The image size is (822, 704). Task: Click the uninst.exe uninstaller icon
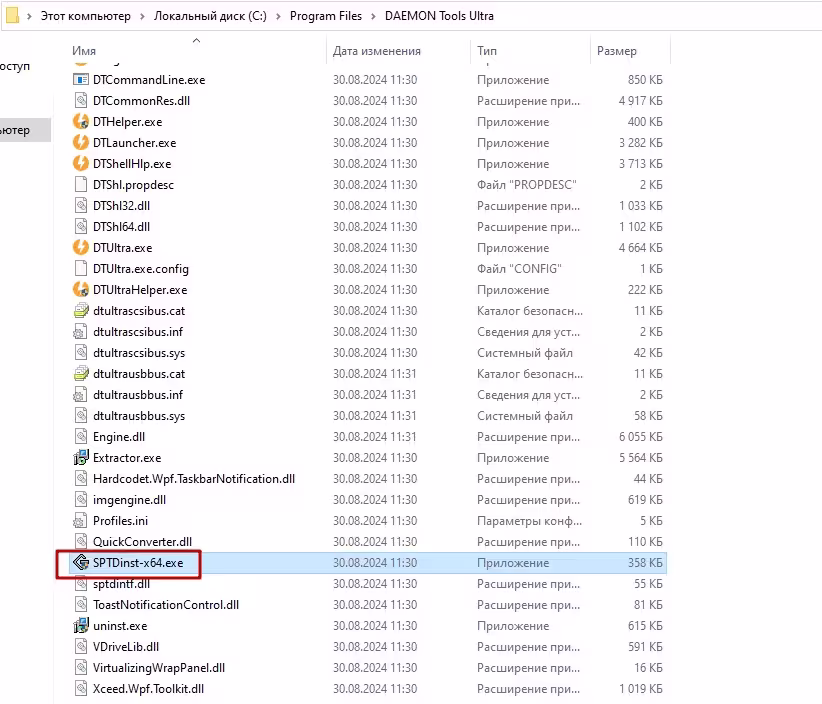click(x=82, y=626)
